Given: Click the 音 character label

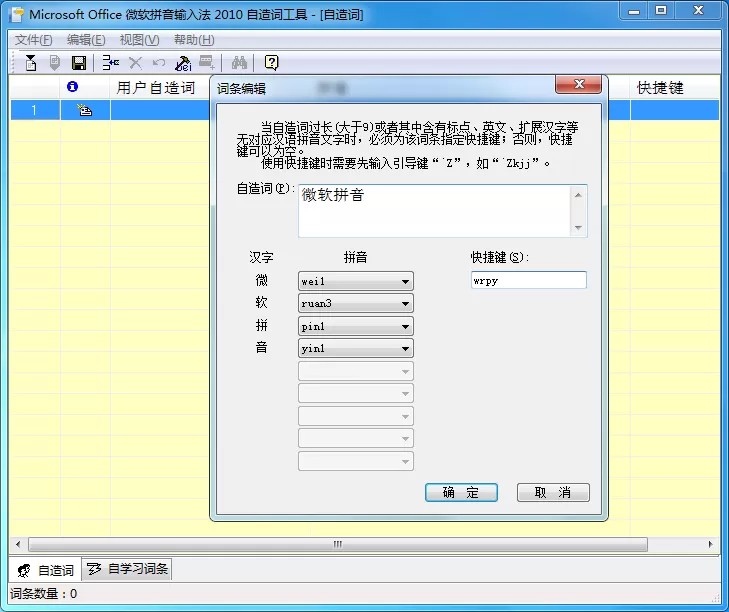Looking at the screenshot, I should click(261, 347).
